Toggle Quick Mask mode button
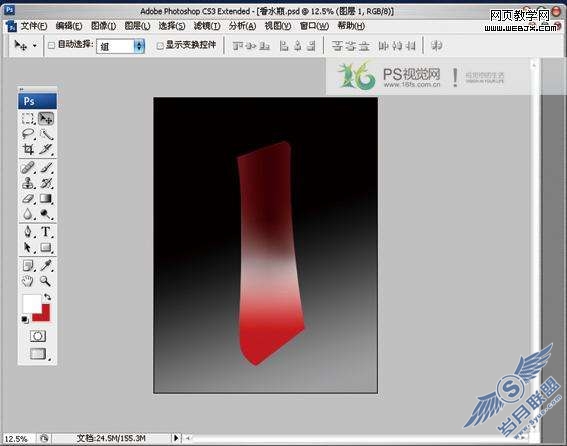567x446 pixels. [38, 336]
